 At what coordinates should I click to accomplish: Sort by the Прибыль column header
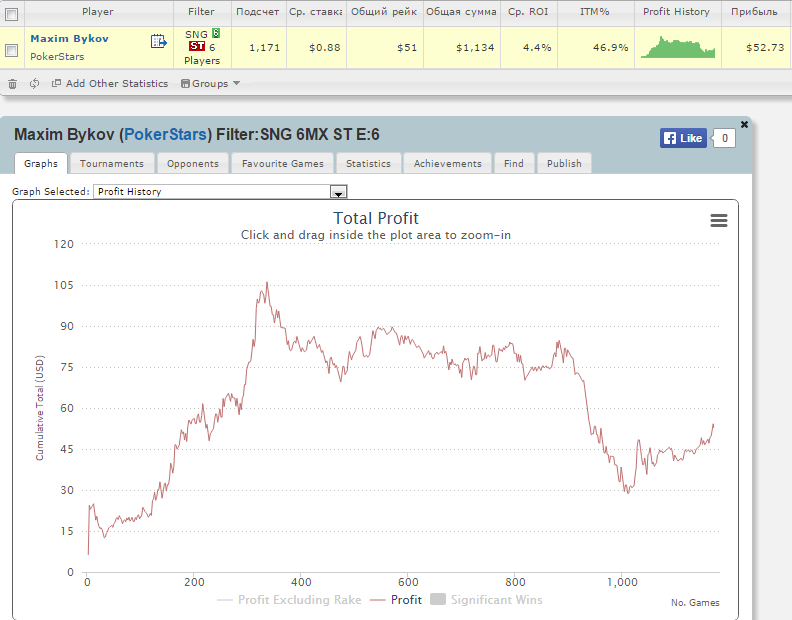(755, 12)
